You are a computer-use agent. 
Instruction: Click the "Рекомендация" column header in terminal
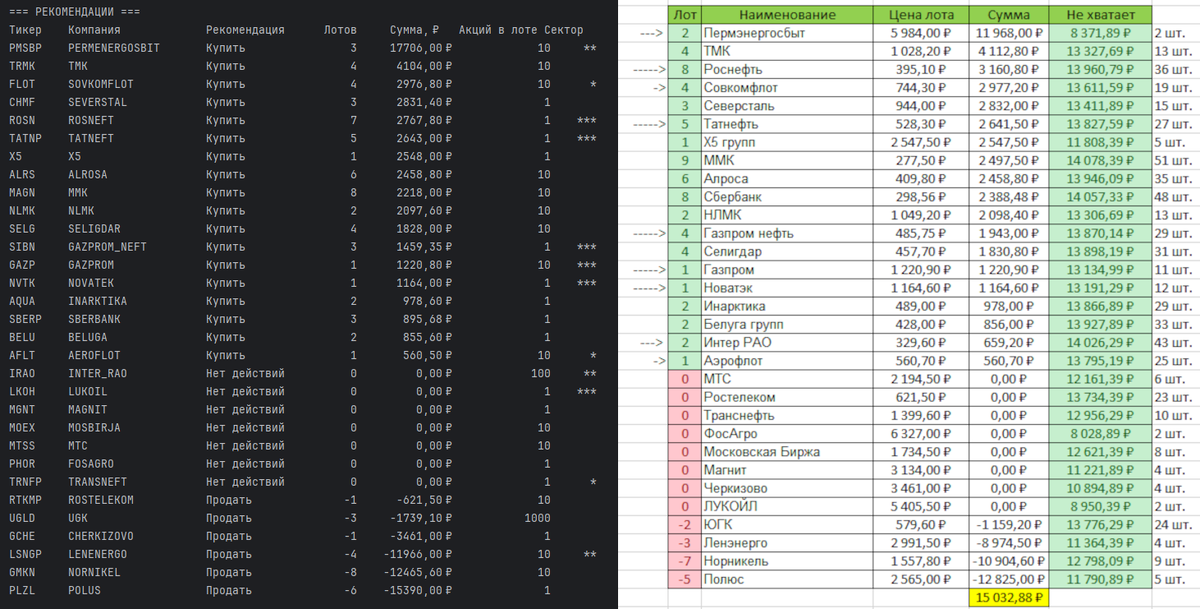(245, 30)
